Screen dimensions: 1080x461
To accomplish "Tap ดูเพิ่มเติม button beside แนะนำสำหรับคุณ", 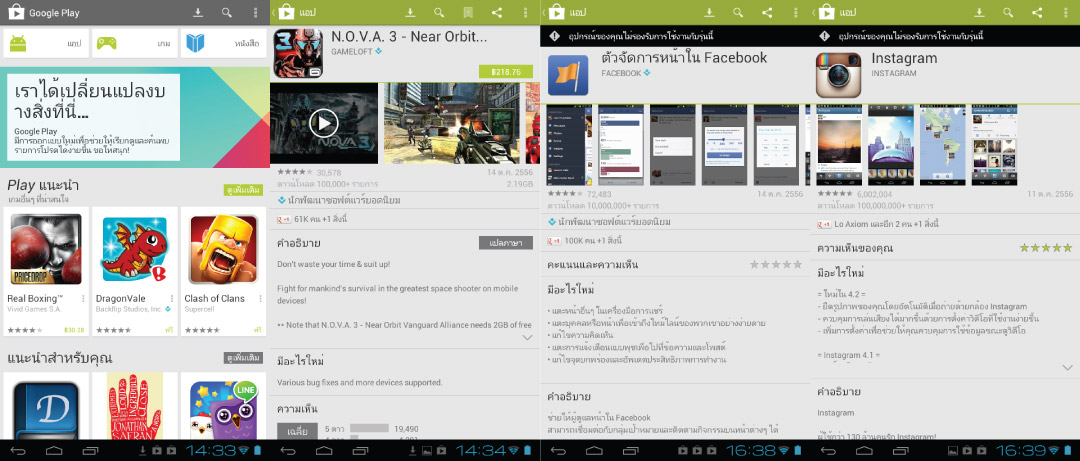I will (x=243, y=358).
